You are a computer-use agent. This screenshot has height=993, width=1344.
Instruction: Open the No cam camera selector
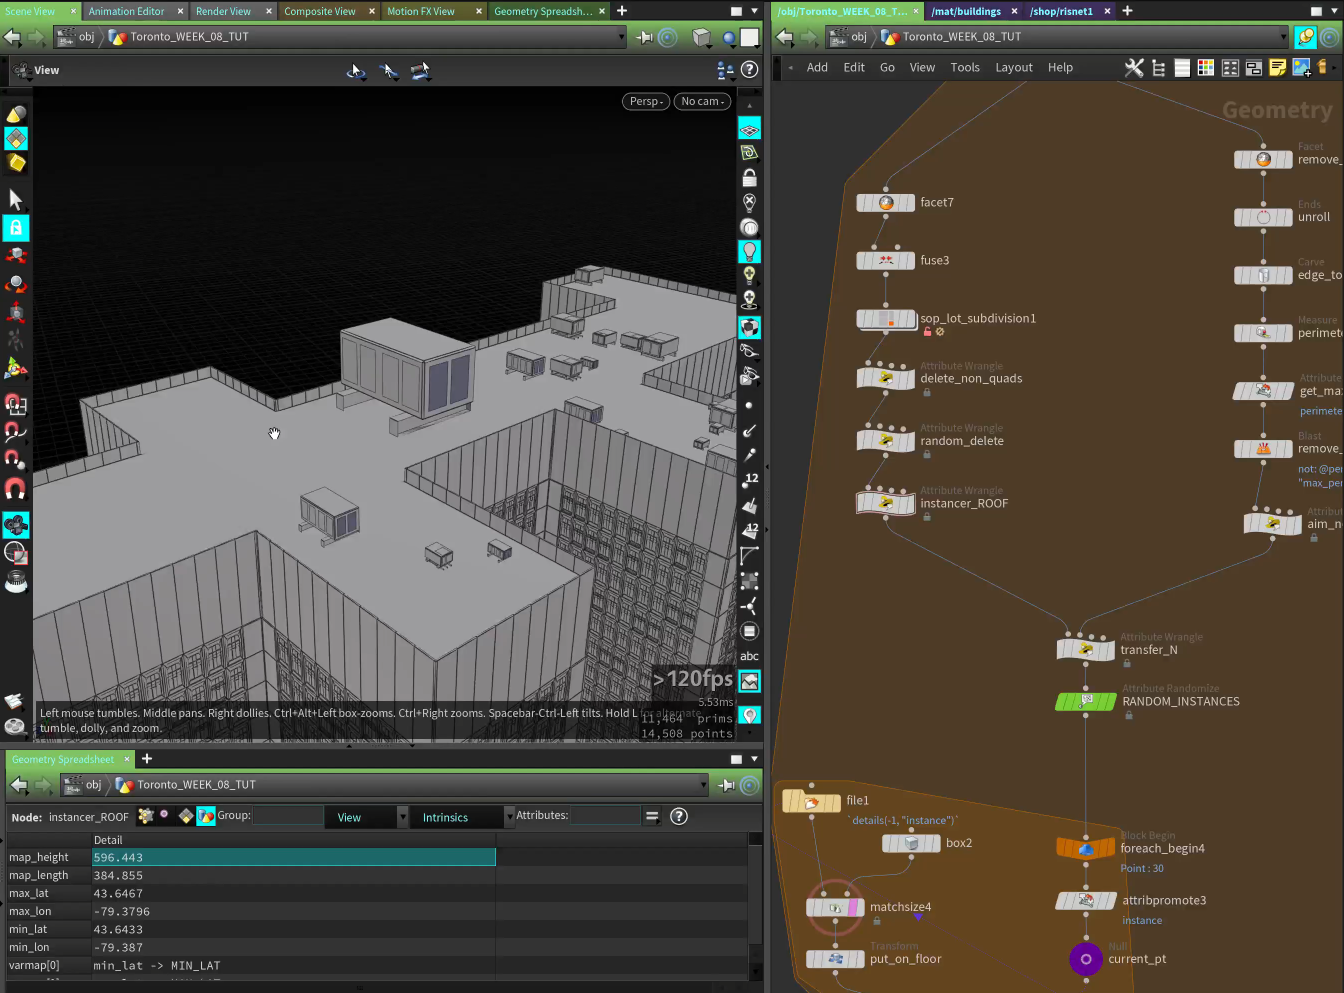click(701, 101)
